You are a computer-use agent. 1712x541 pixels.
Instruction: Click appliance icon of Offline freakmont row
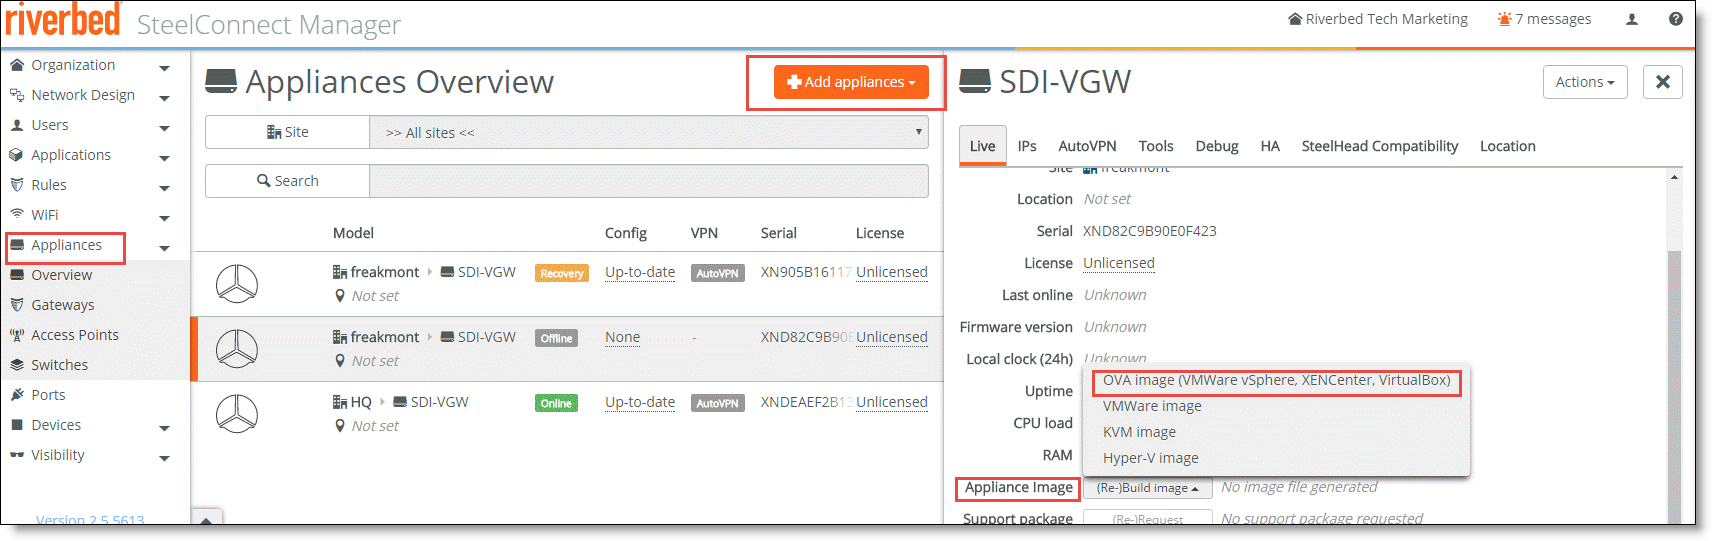(237, 349)
